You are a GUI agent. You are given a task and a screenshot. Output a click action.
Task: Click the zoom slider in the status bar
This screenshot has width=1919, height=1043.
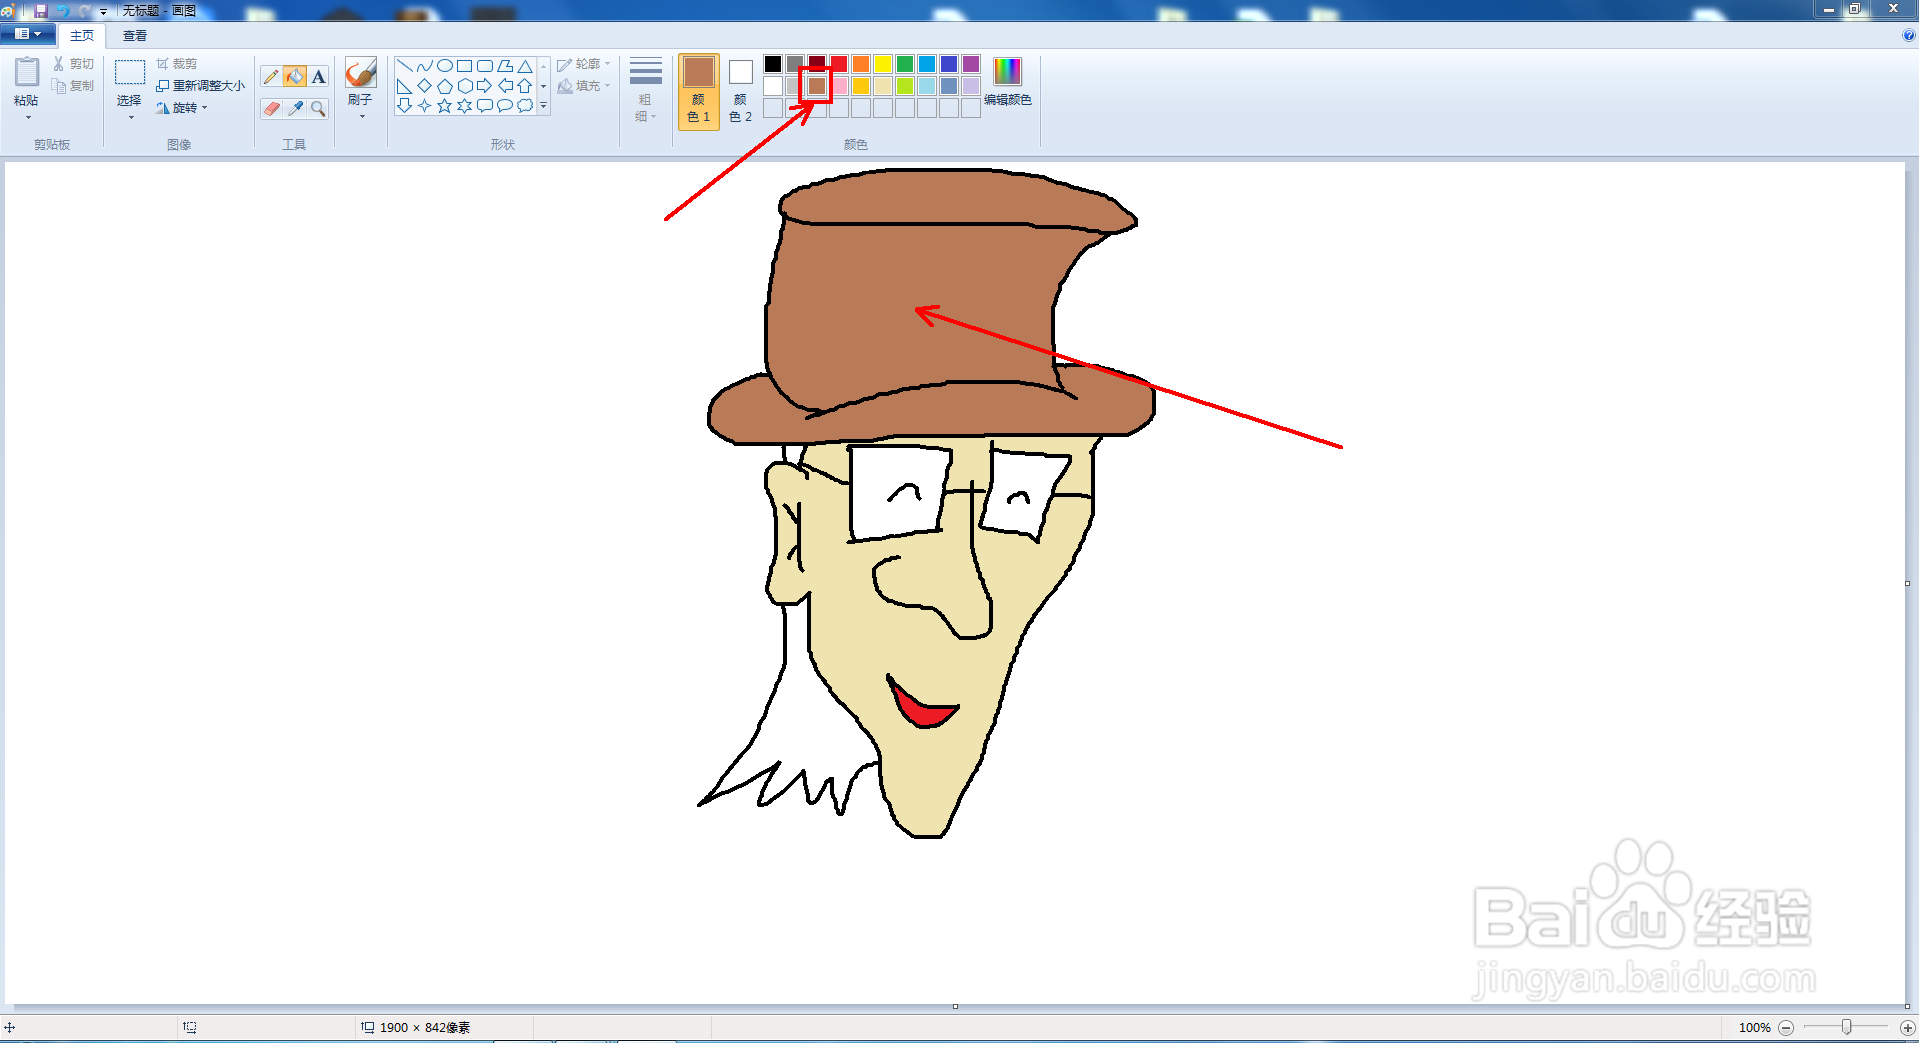click(x=1847, y=1028)
